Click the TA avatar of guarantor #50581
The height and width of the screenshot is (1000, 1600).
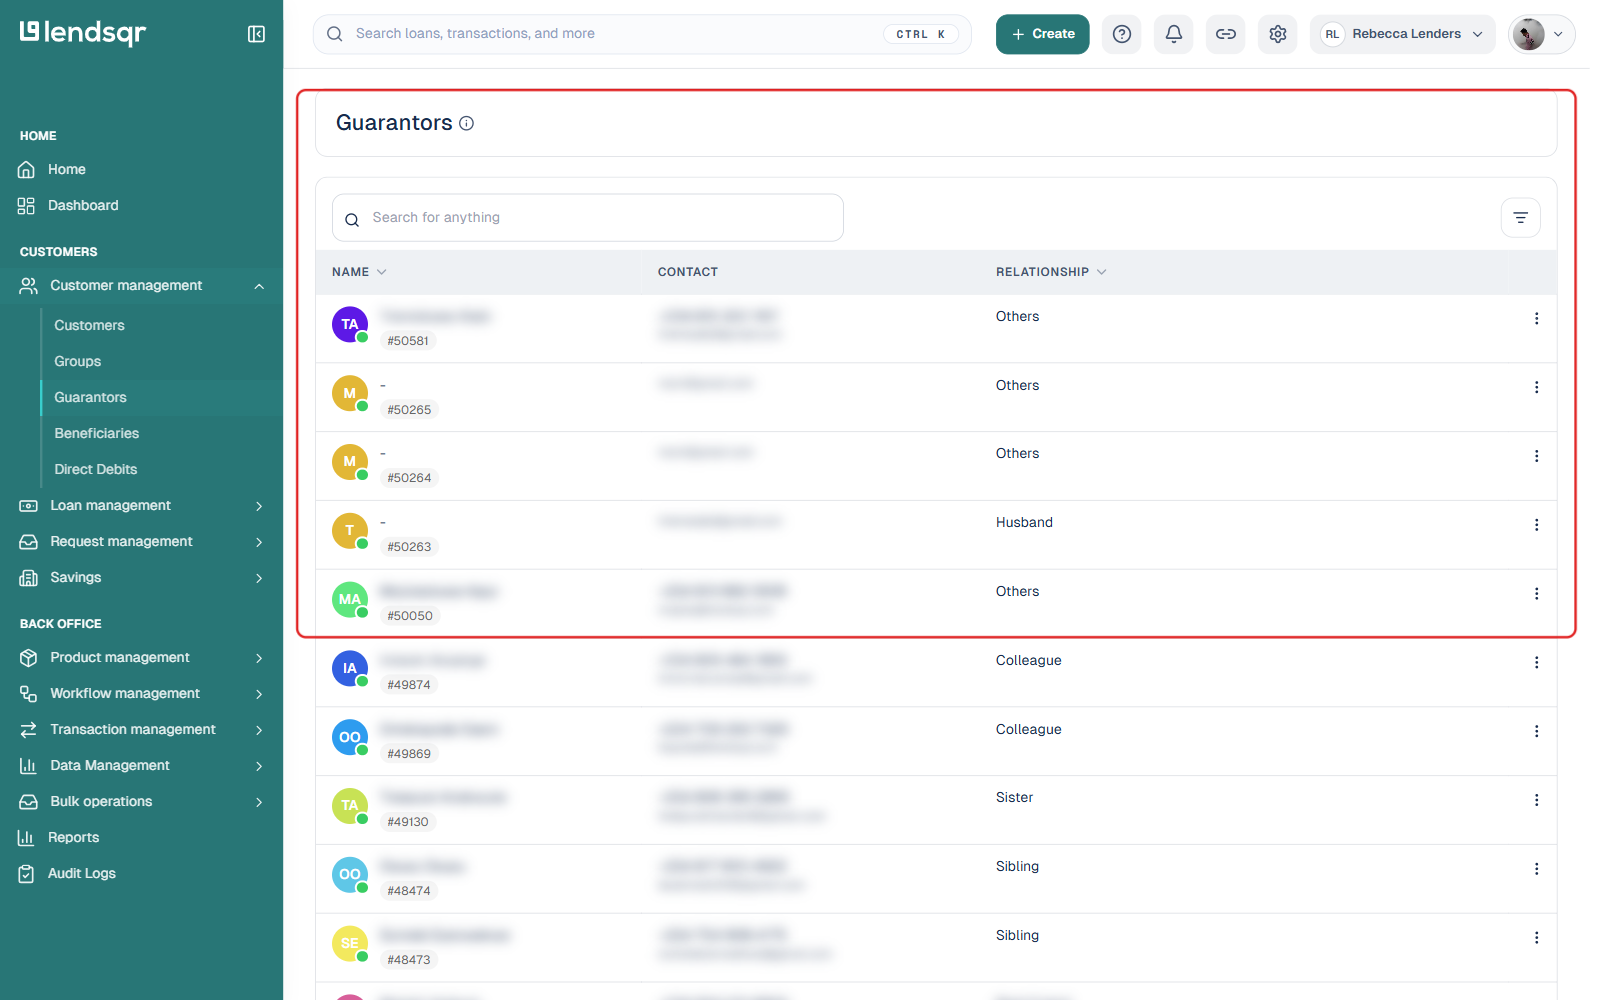350,325
